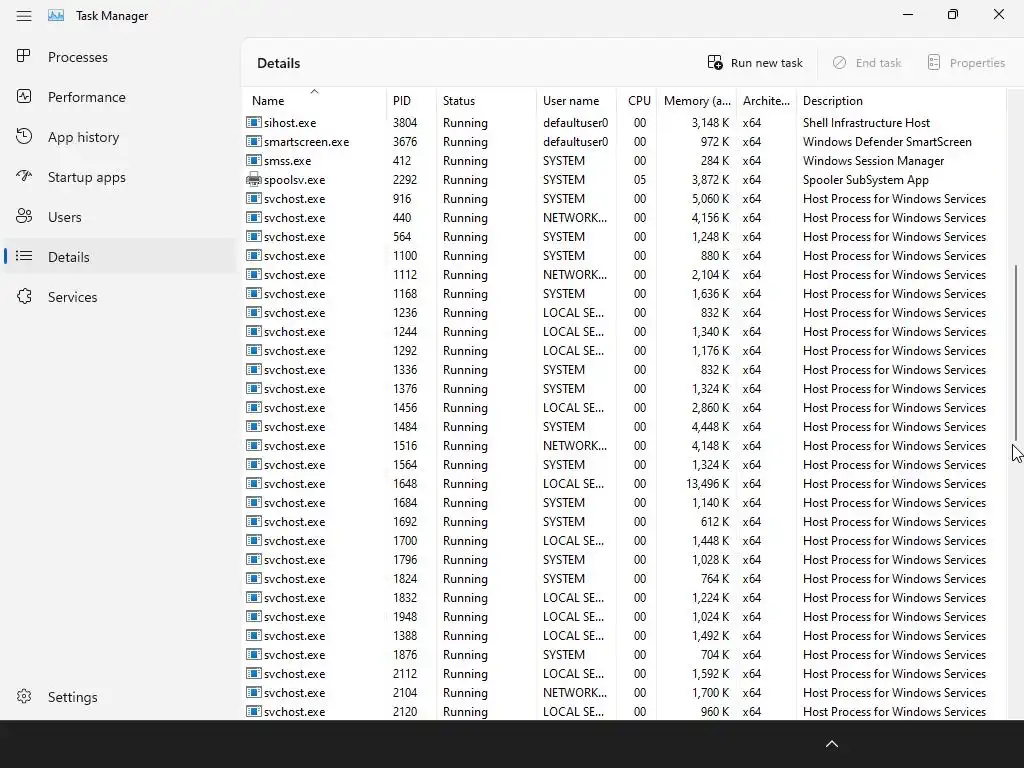Select svchost.exe with PID 1948
Image resolution: width=1024 pixels, height=768 pixels.
point(624,616)
